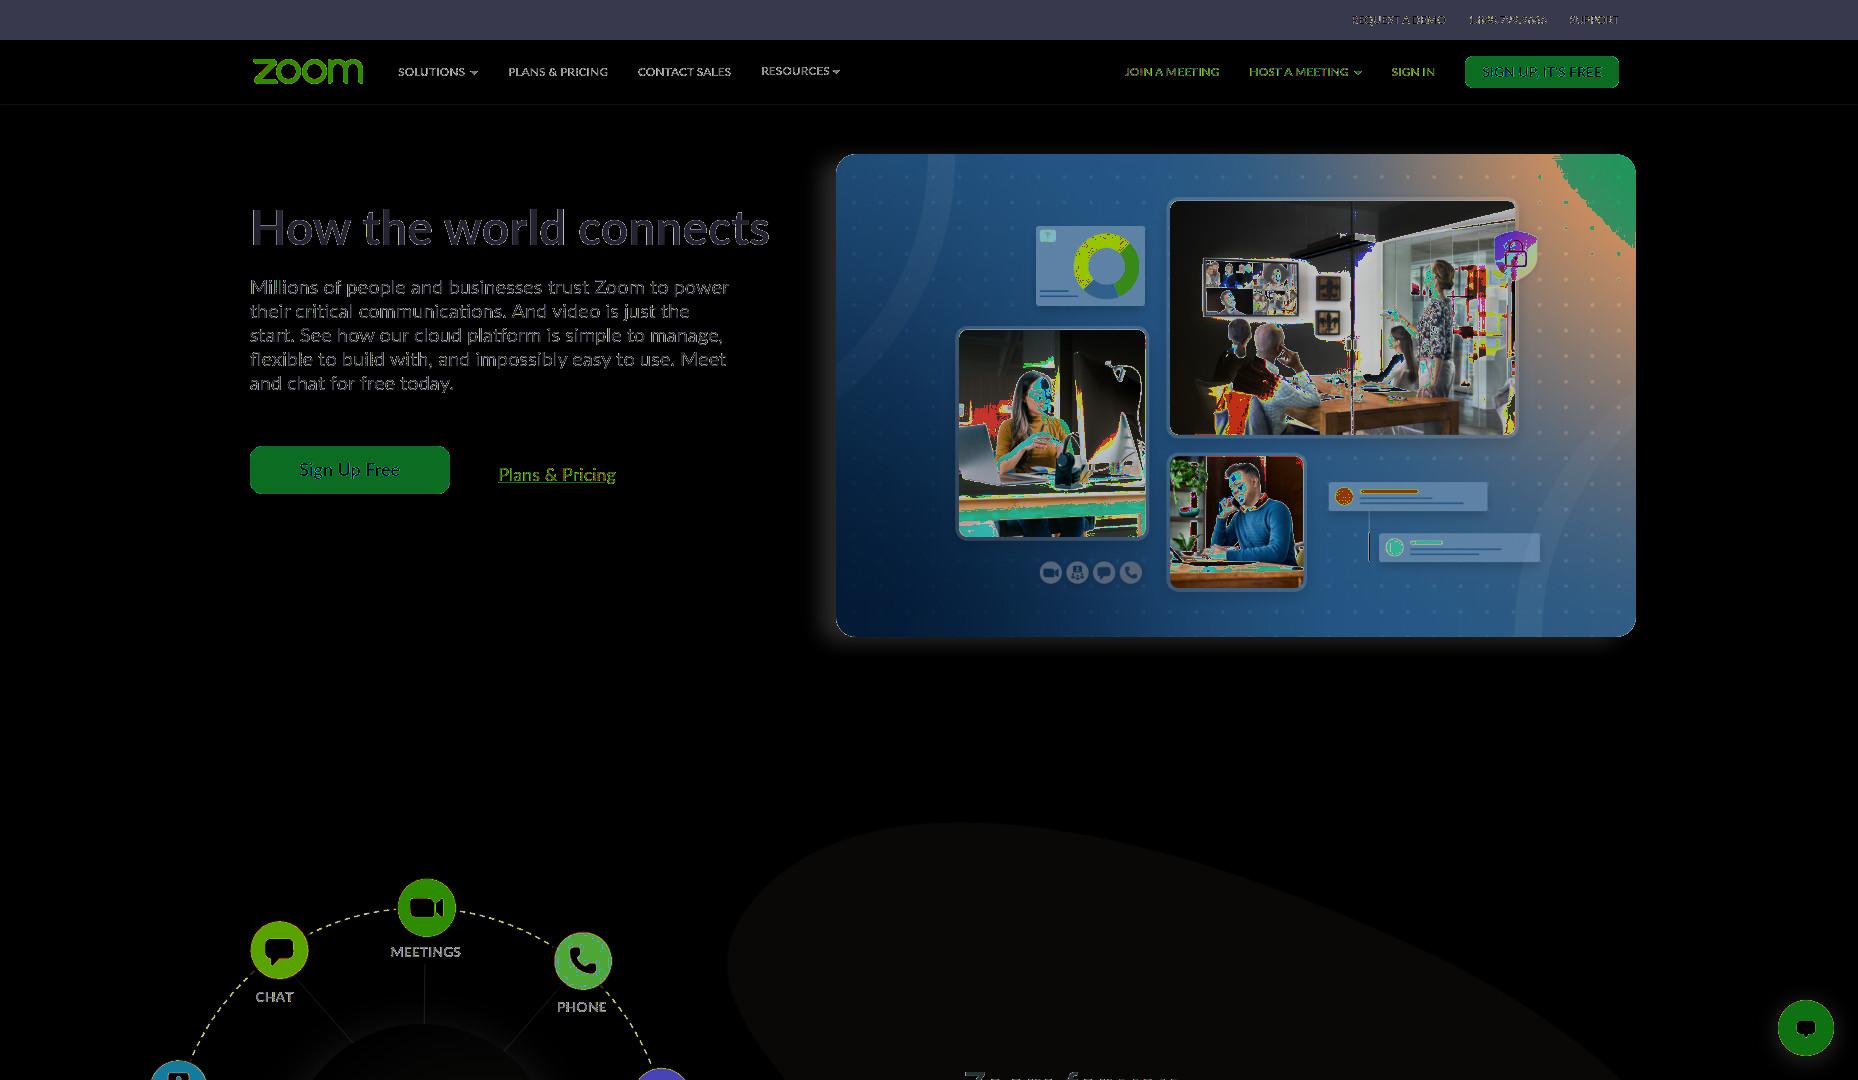Click the chat bubble icon in hero image

1104,572
